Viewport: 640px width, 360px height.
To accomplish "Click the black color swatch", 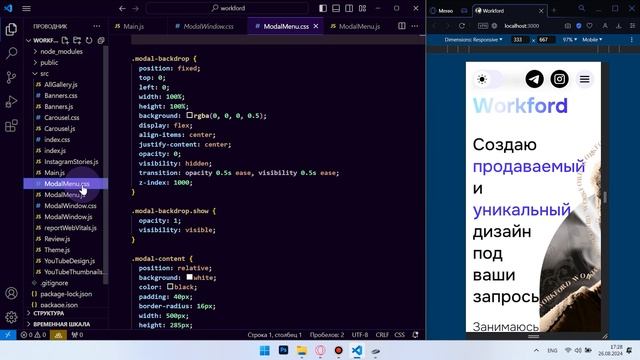I will tap(170, 287).
